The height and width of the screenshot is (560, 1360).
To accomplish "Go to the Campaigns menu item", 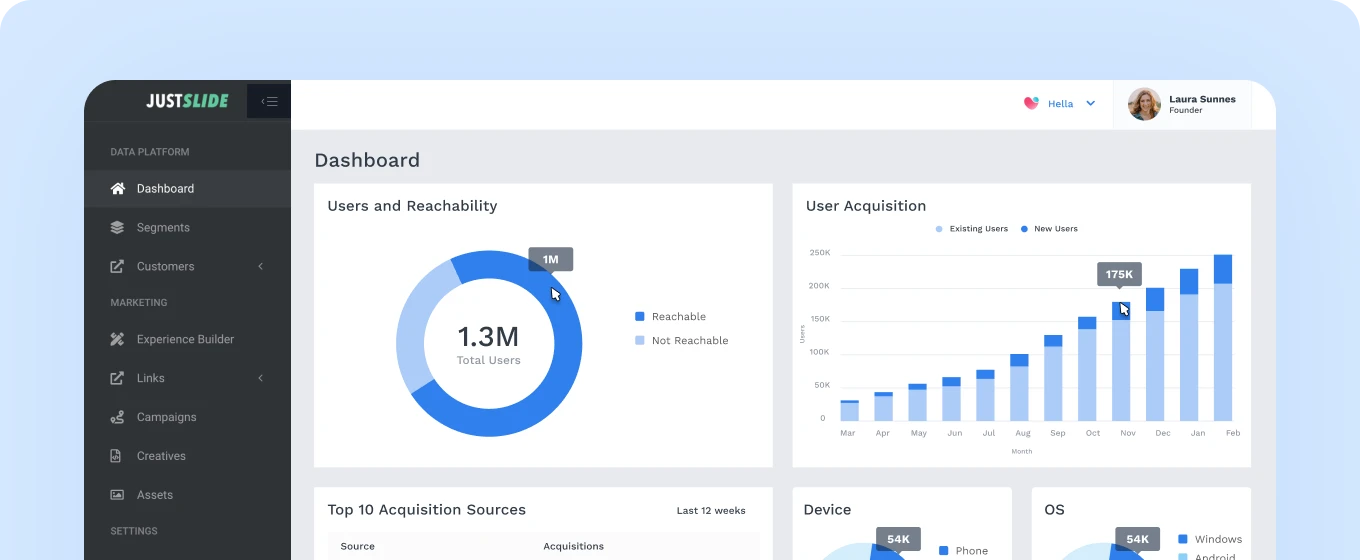I will click(166, 418).
